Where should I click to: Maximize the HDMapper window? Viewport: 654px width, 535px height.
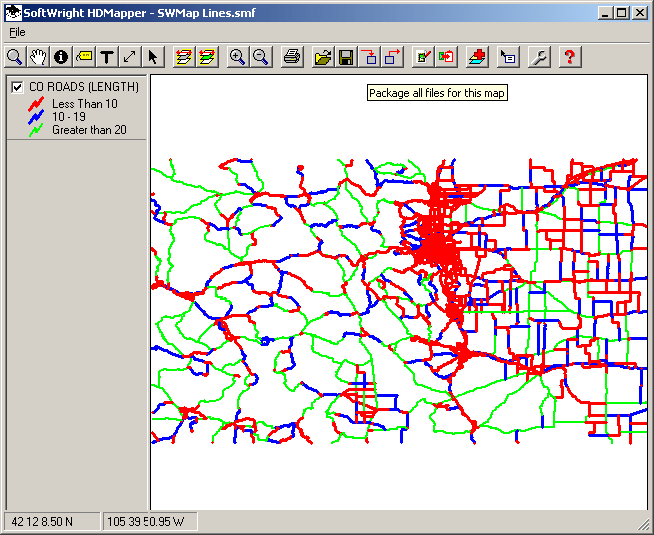click(621, 13)
